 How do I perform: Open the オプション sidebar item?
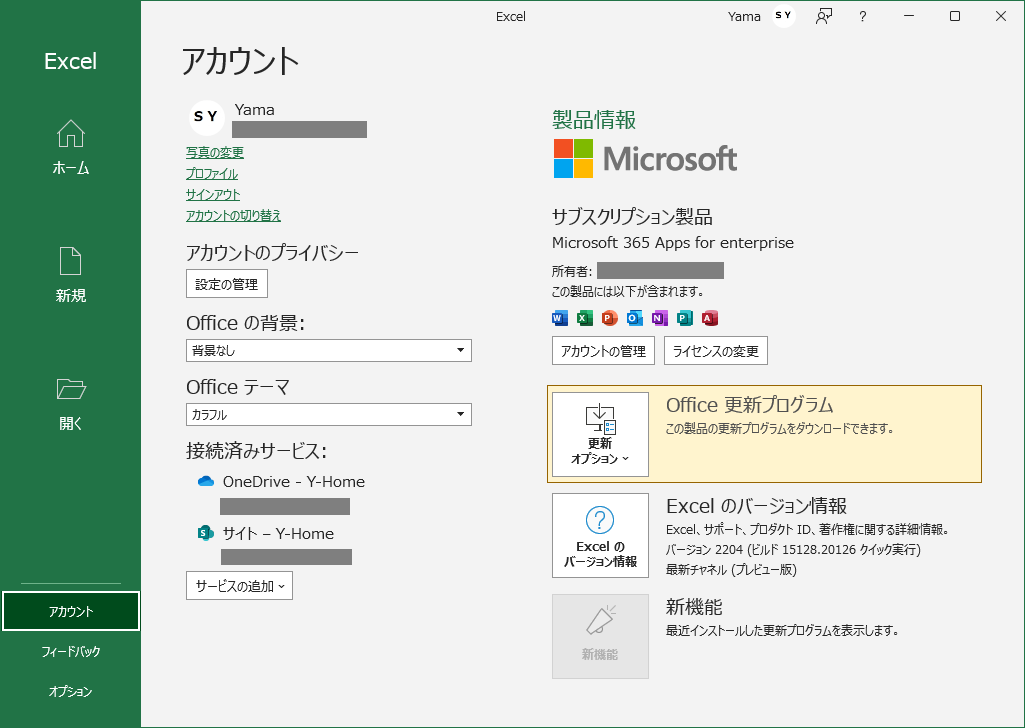click(x=71, y=691)
